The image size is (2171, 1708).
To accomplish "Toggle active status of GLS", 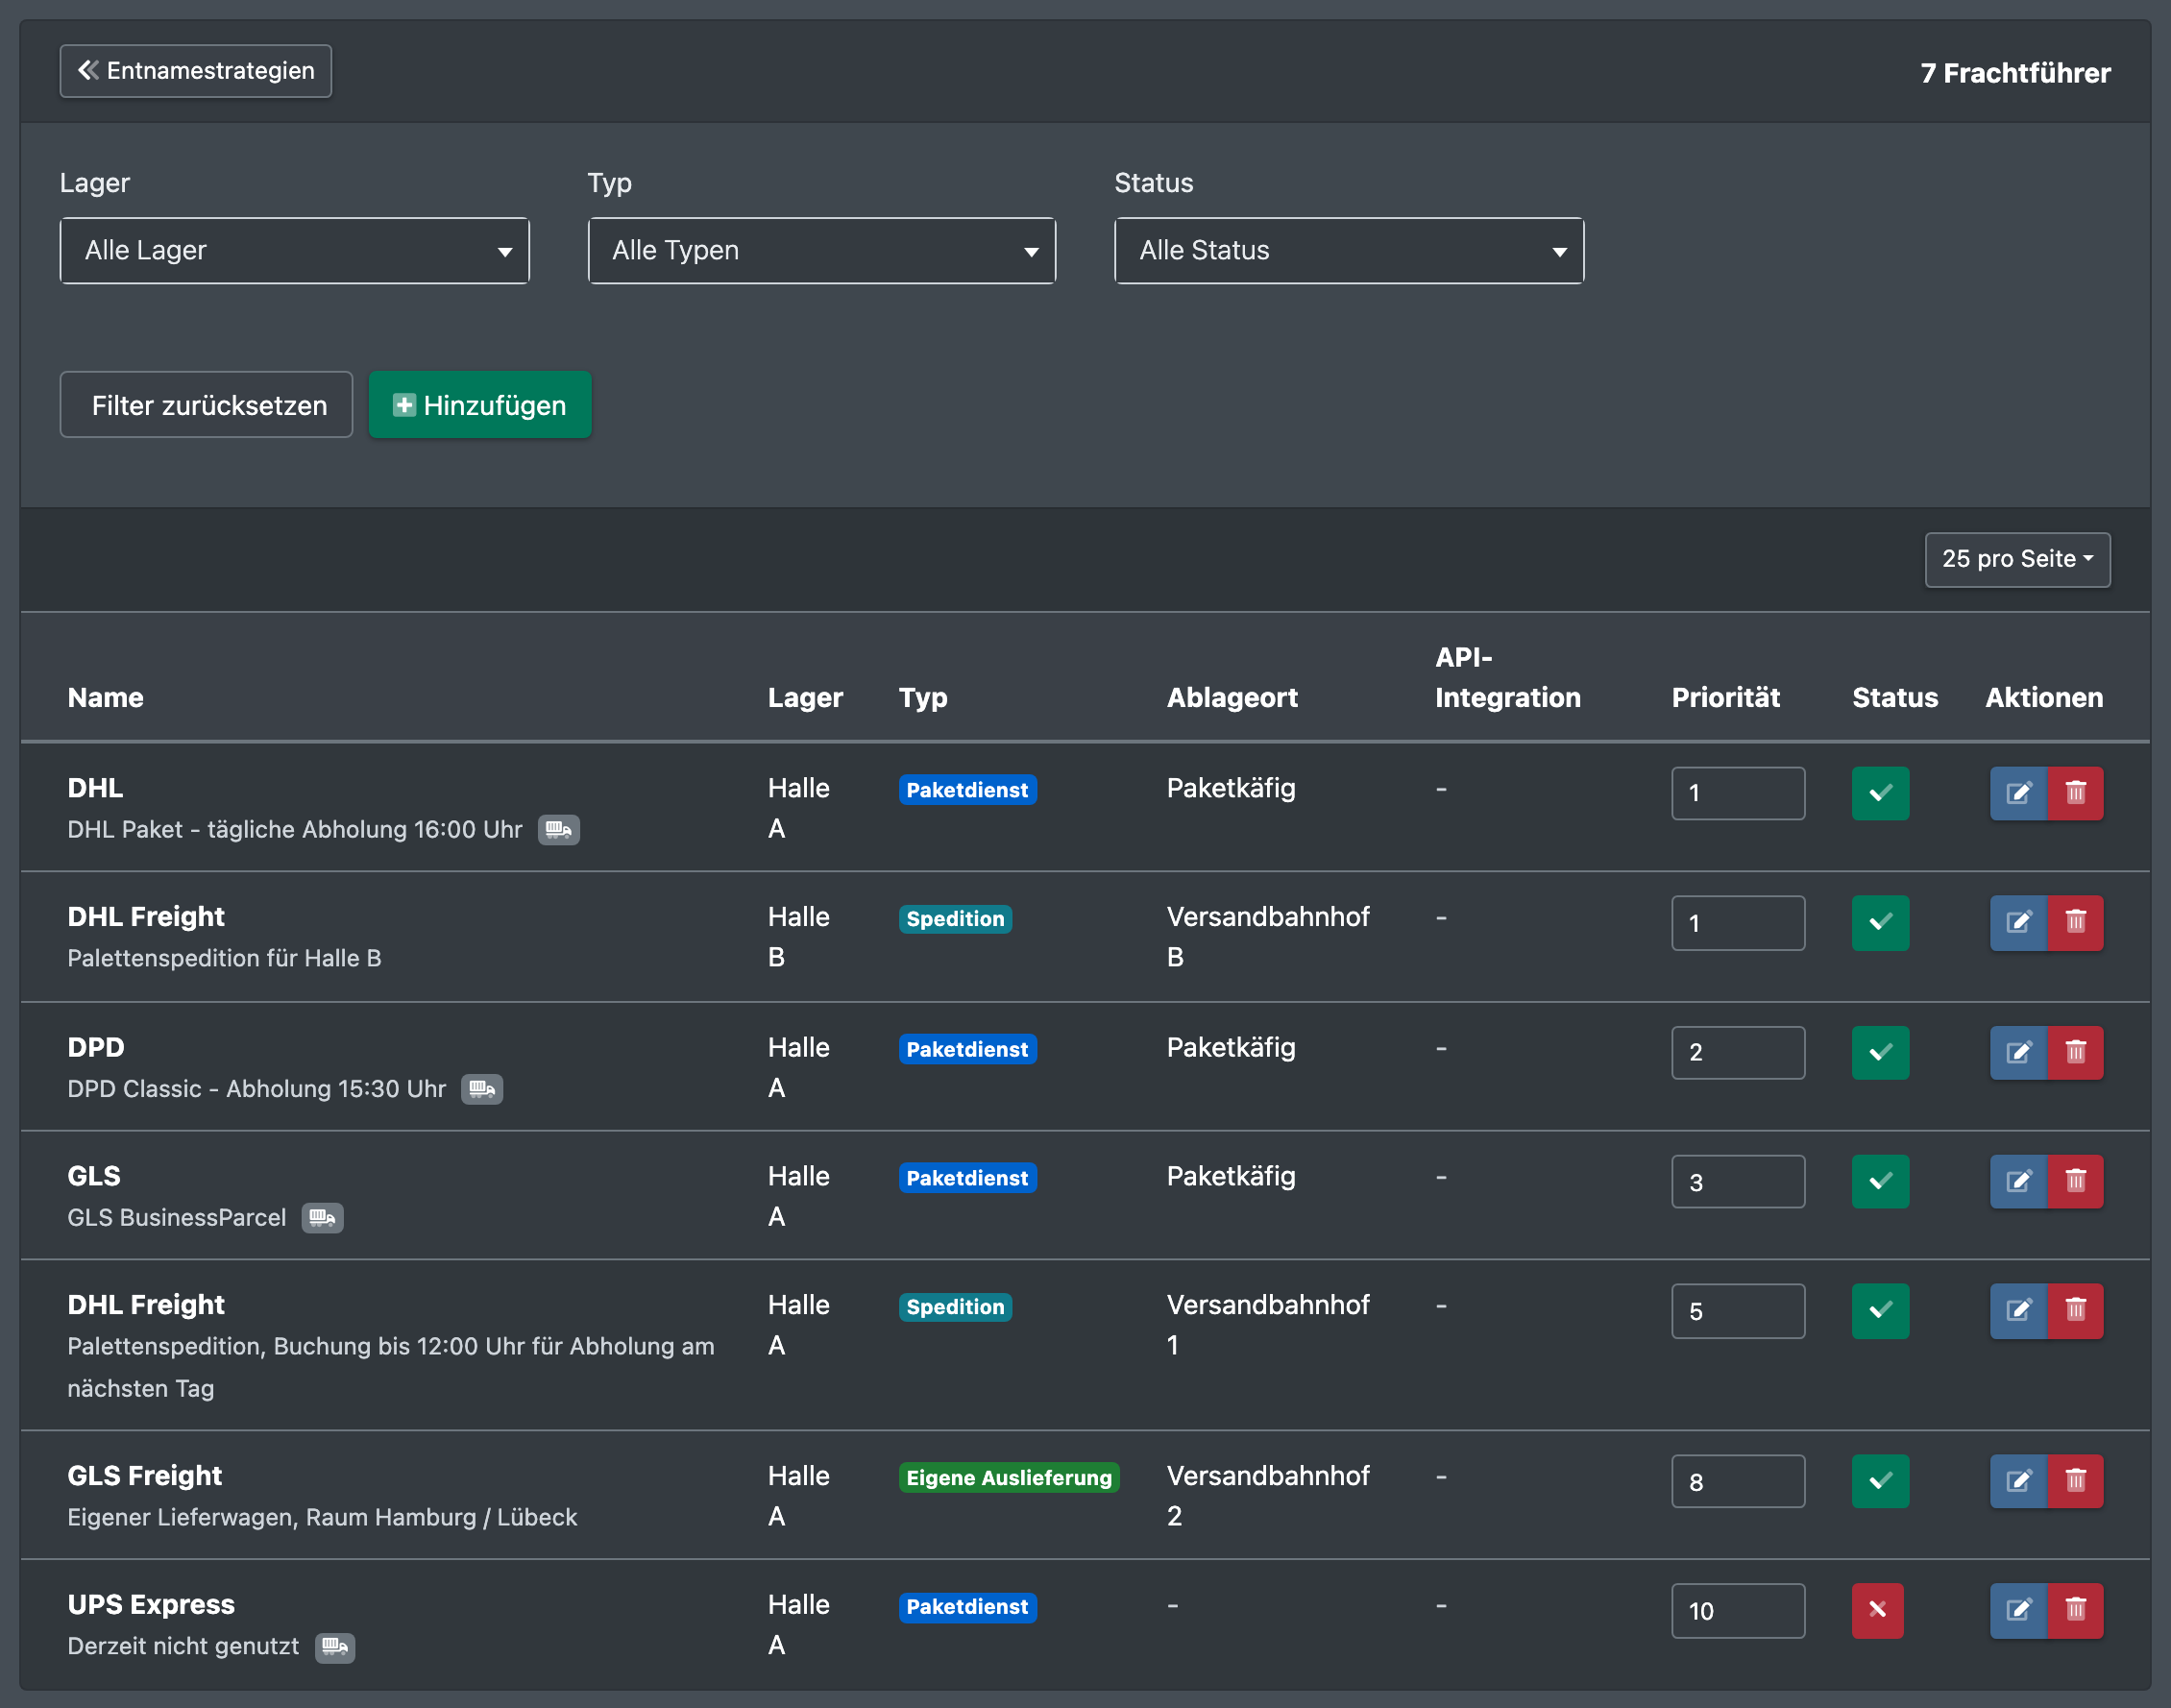I will click(x=1880, y=1181).
